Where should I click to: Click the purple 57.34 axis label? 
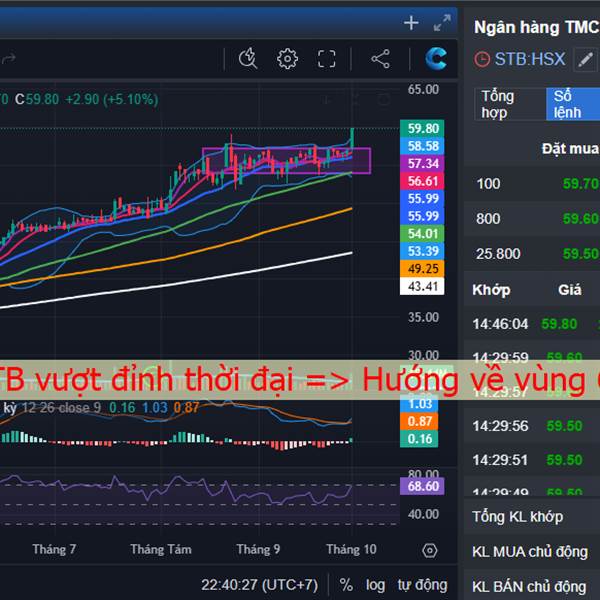pyautogui.click(x=422, y=164)
